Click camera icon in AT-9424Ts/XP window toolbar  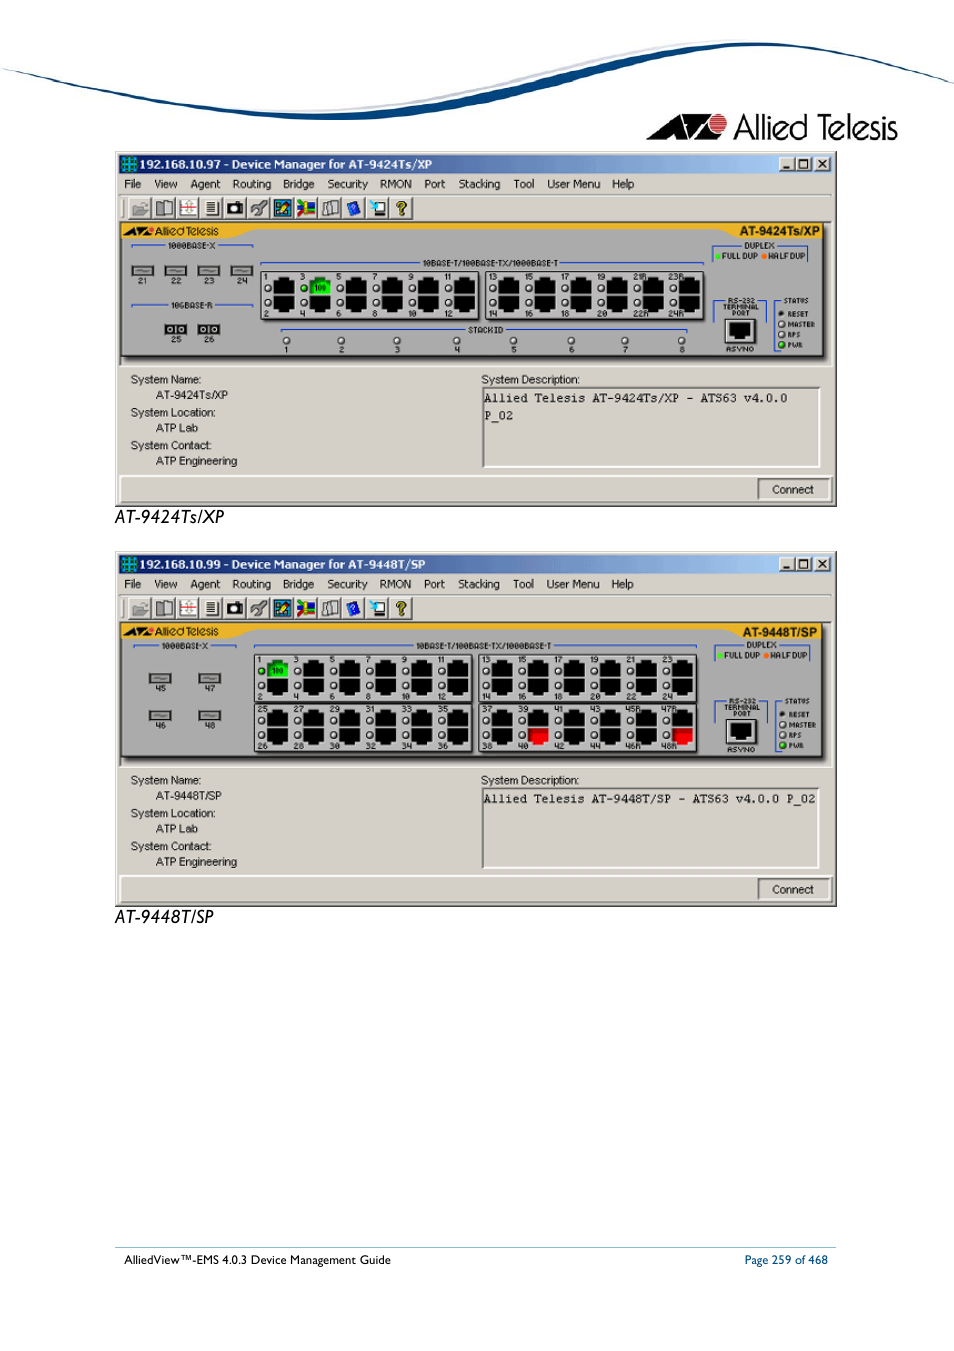[235, 208]
